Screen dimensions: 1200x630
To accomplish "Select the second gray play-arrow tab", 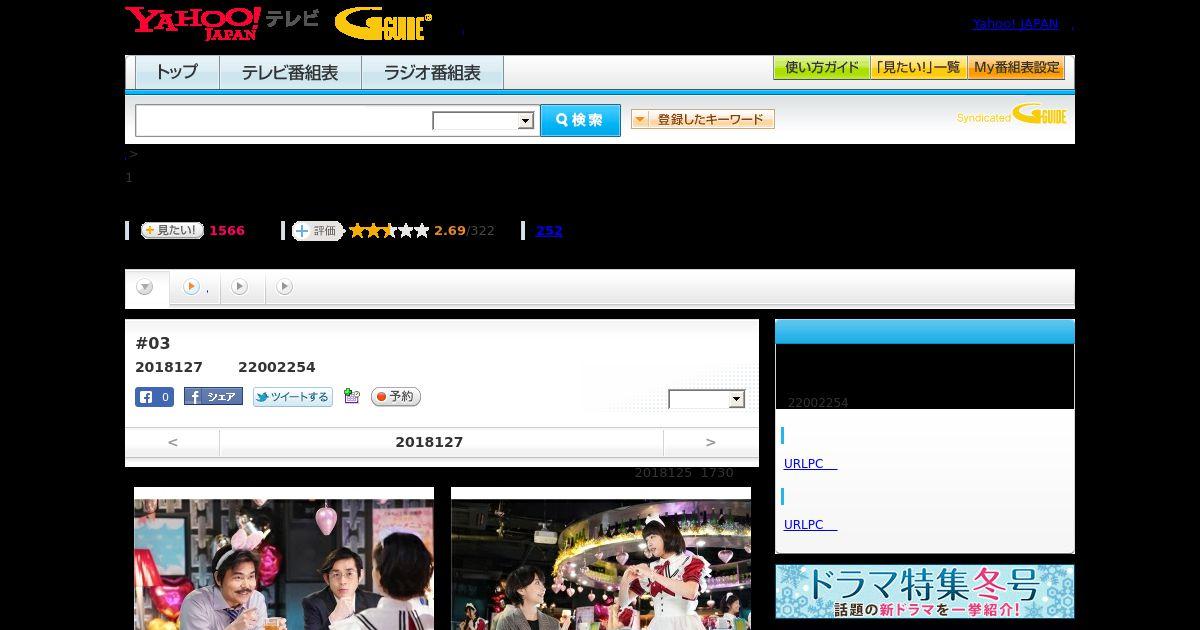I will (x=239, y=287).
